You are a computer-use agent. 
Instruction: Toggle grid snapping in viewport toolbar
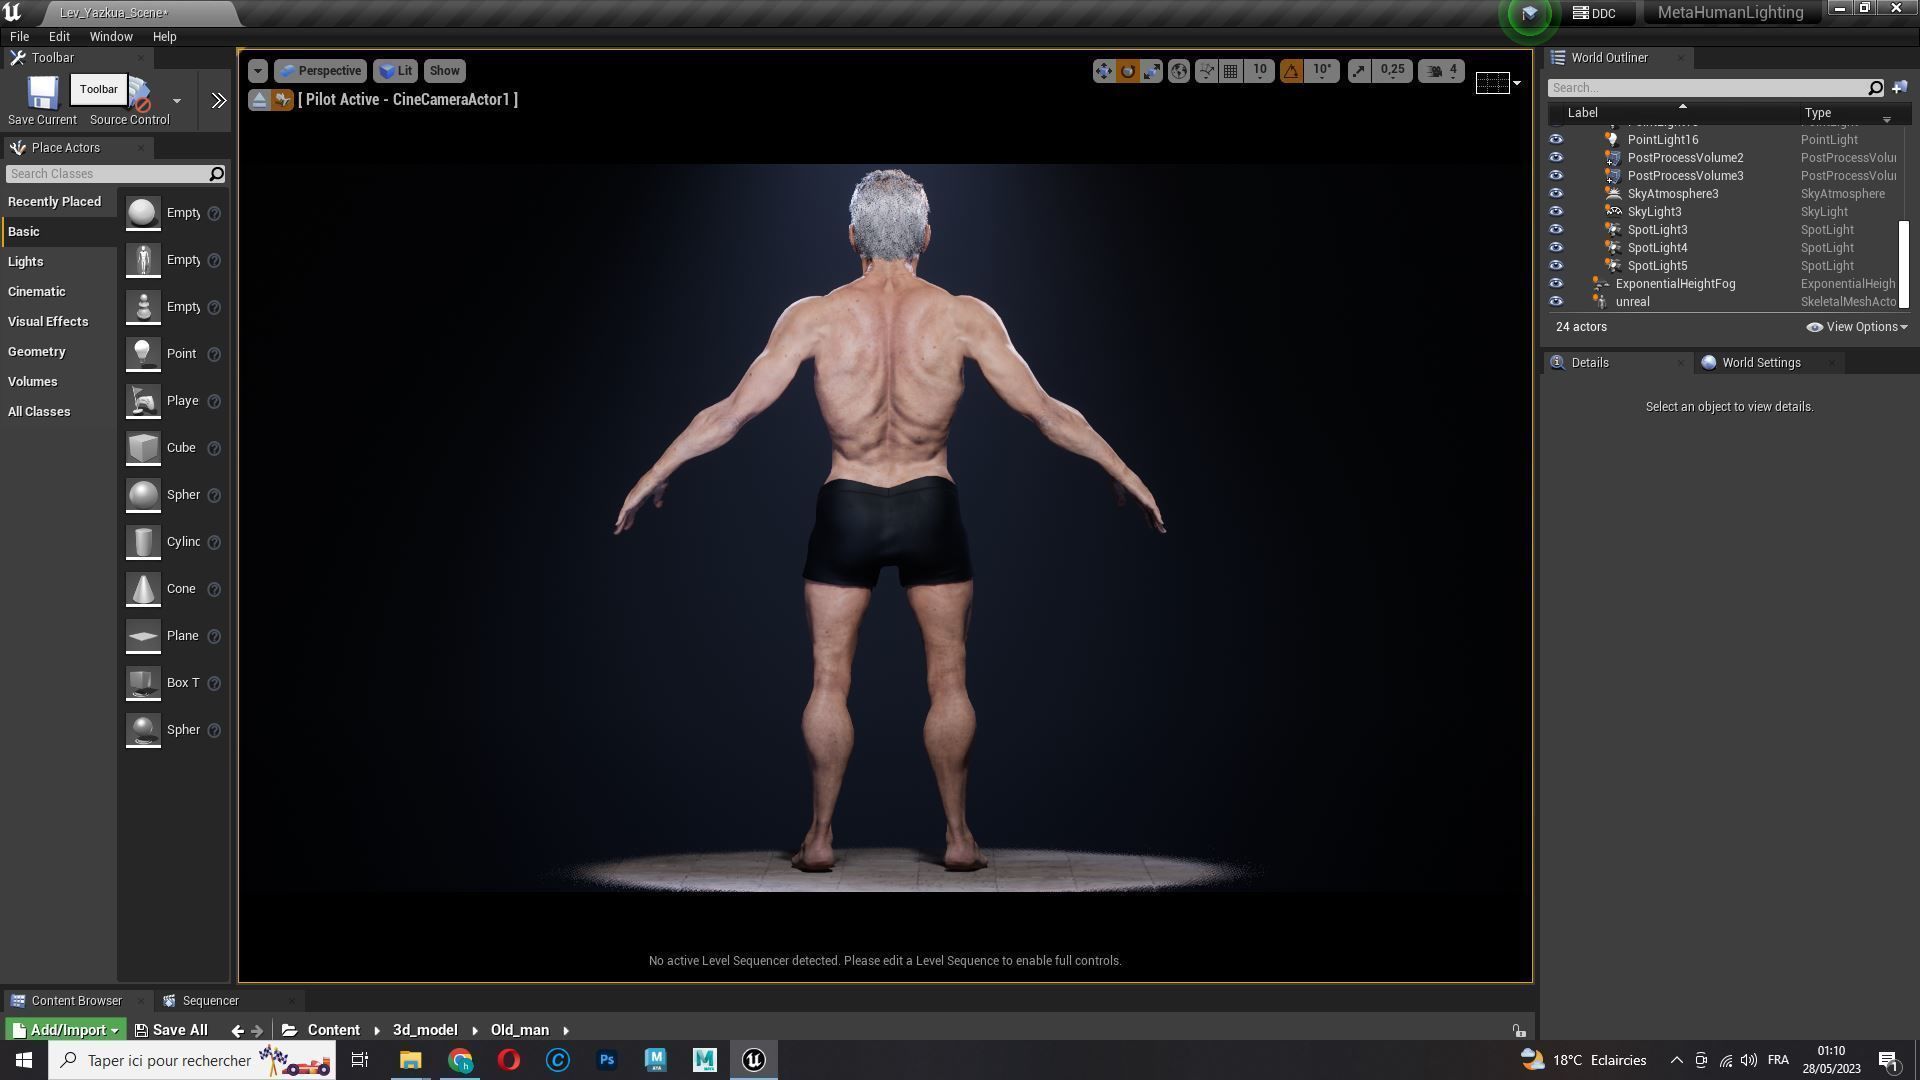1231,71
